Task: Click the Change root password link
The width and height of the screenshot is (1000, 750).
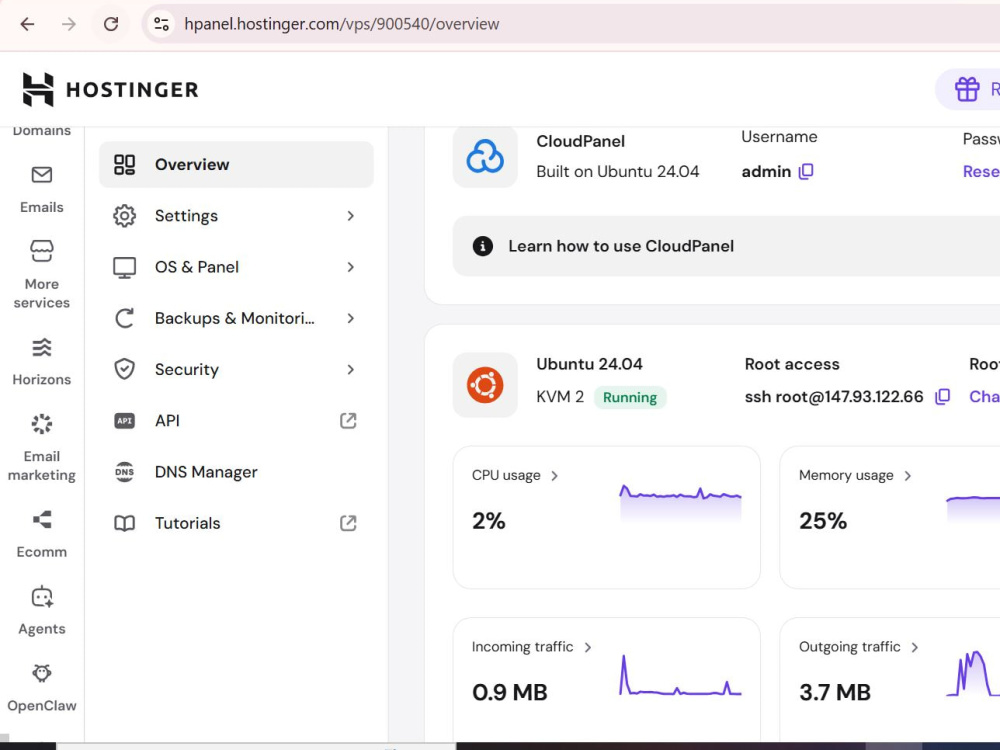Action: tap(984, 397)
